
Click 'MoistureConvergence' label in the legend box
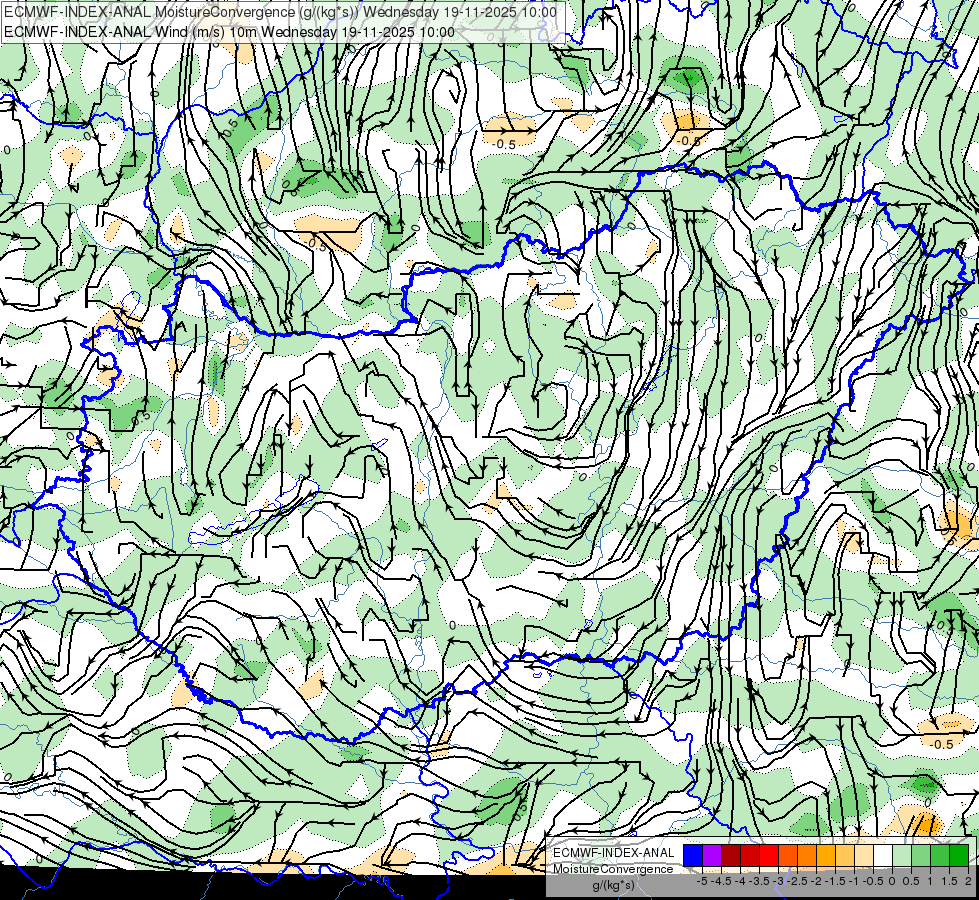click(x=613, y=869)
